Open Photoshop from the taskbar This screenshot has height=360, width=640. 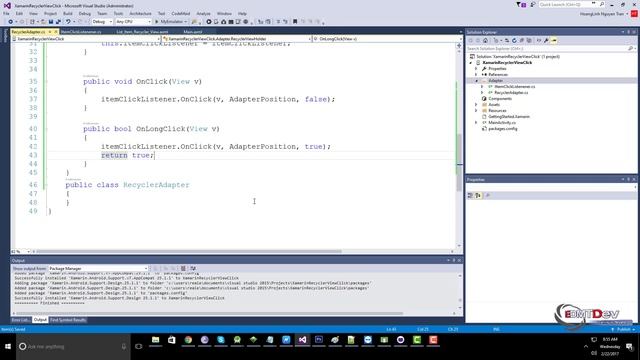pos(319,340)
